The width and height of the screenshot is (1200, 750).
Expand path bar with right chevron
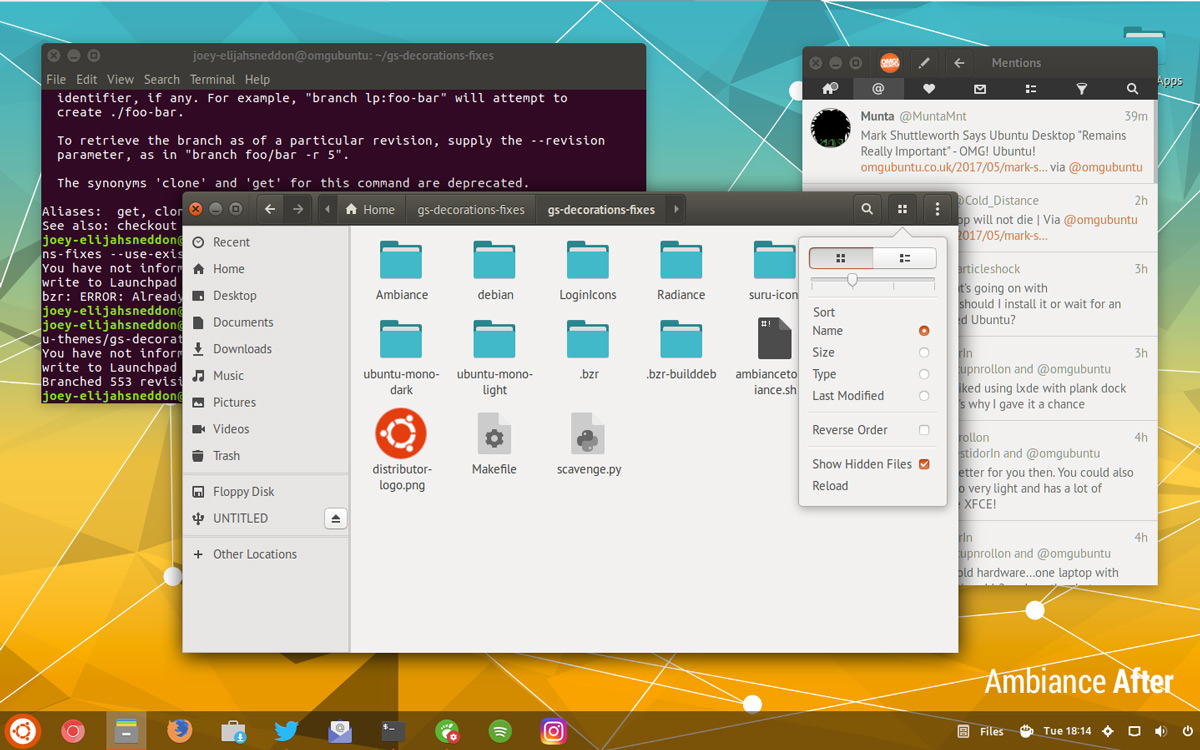pyautogui.click(x=677, y=209)
